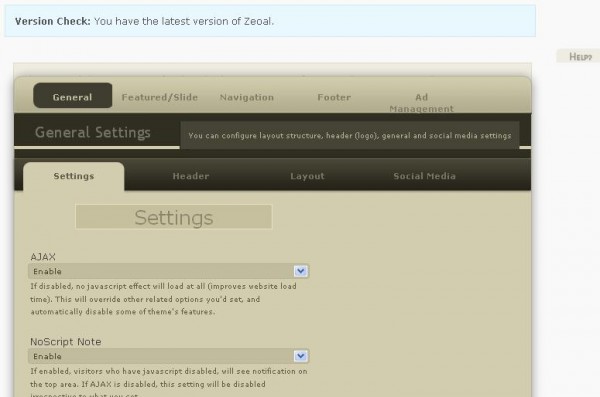Open the Social Media sub-tab

[424, 176]
